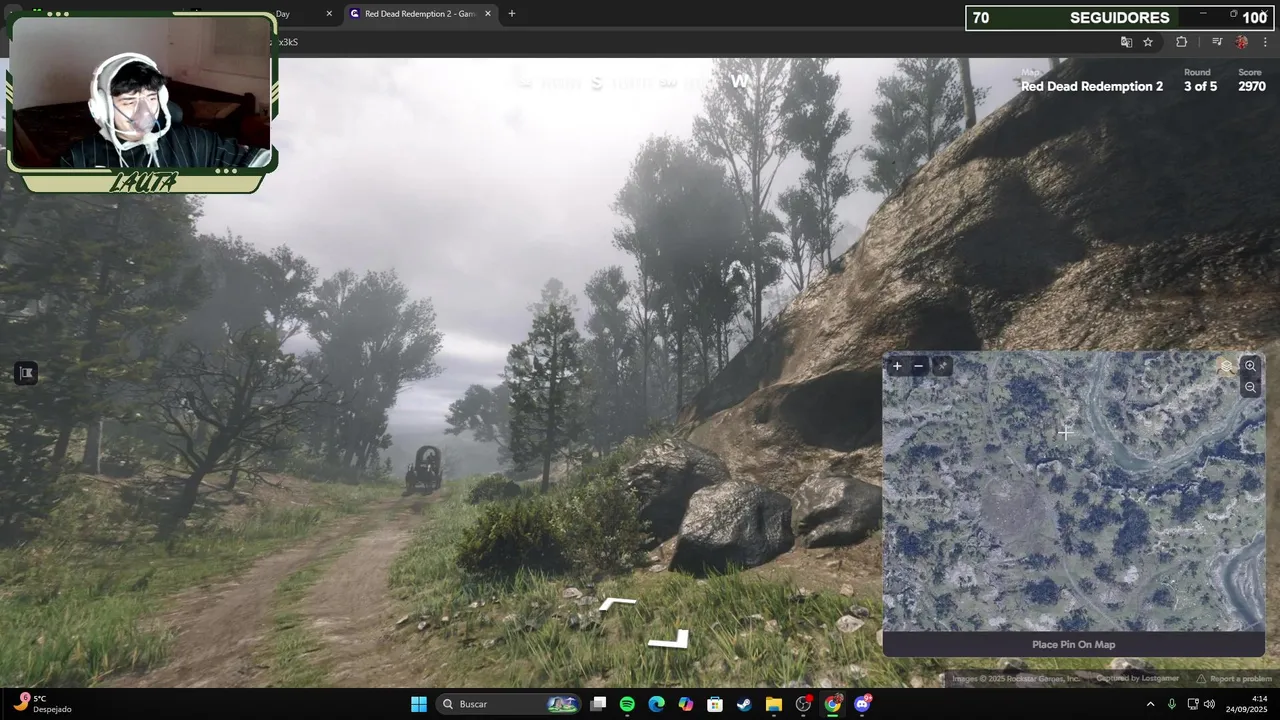The image size is (1280, 720).
Task: Click the compass W heading indicator
Action: 740,82
